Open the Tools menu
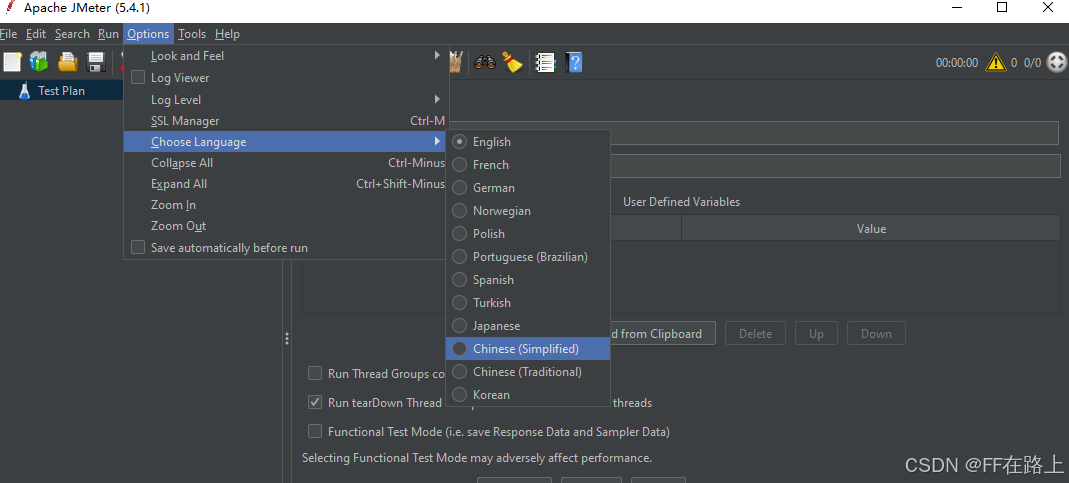 coord(192,34)
